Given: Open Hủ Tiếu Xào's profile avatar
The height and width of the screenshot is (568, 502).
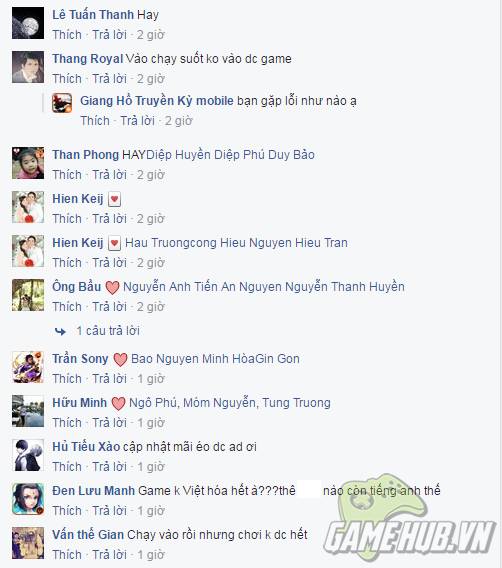Looking at the screenshot, I should click(28, 455).
